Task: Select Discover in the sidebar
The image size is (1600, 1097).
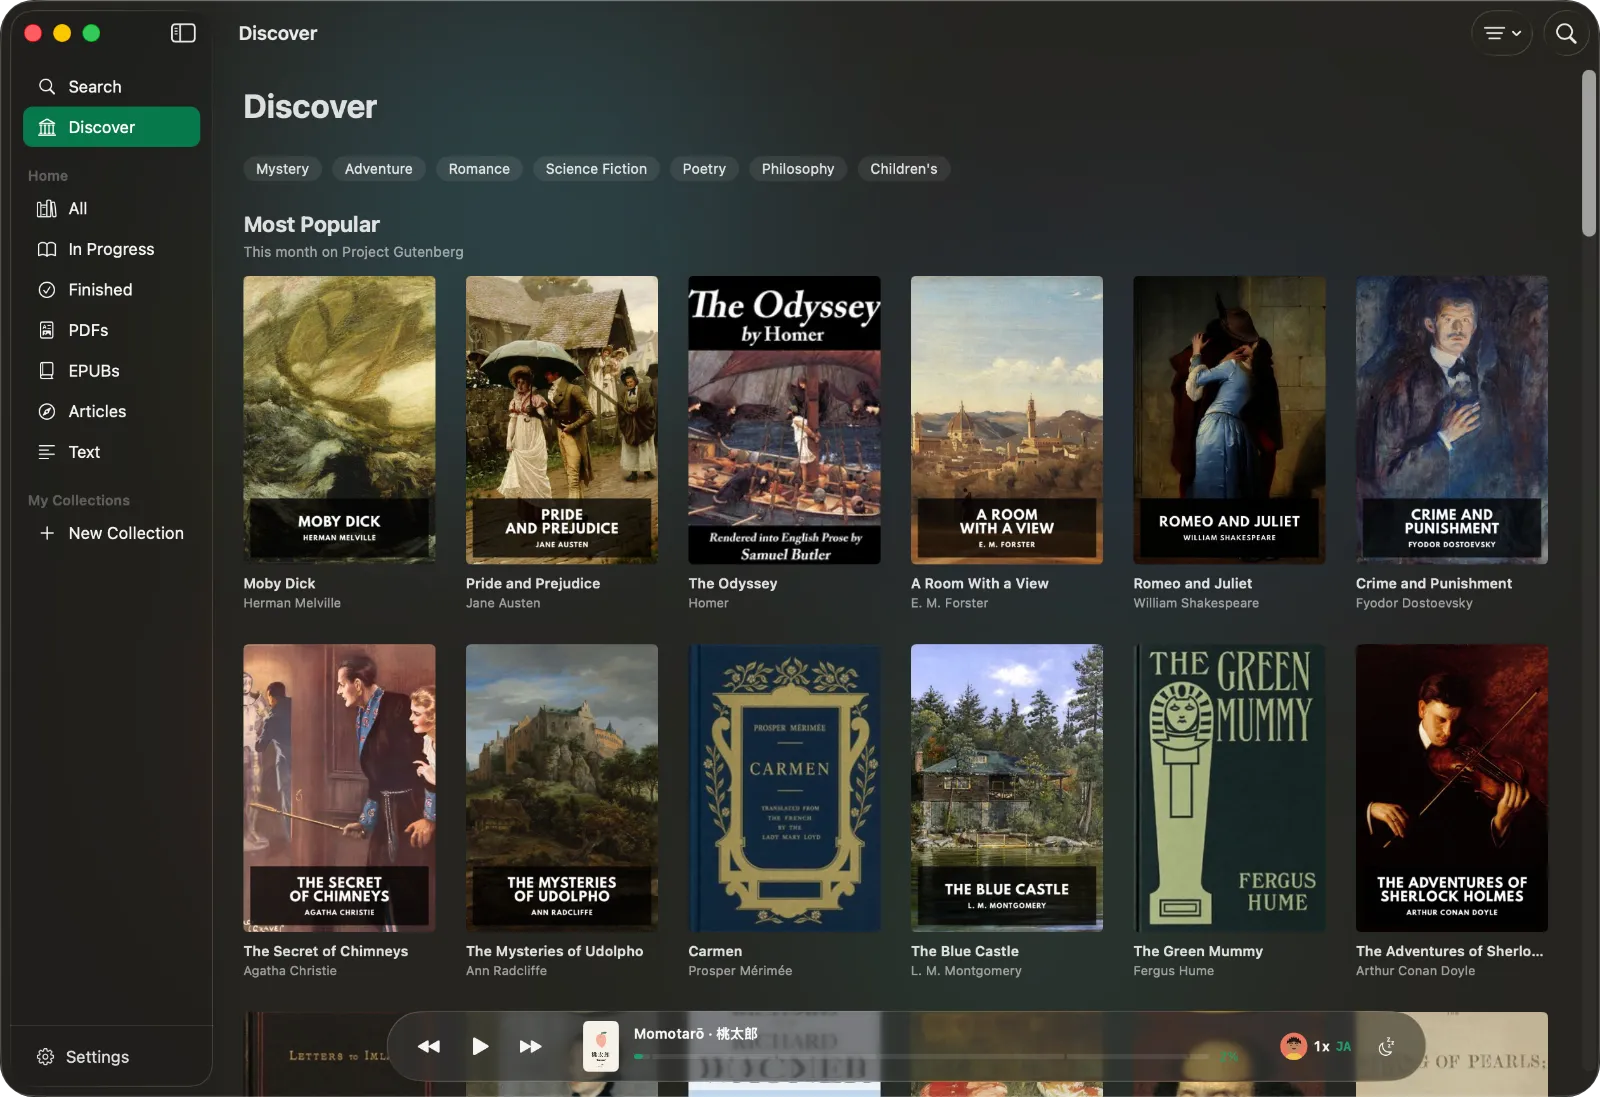Action: (111, 127)
